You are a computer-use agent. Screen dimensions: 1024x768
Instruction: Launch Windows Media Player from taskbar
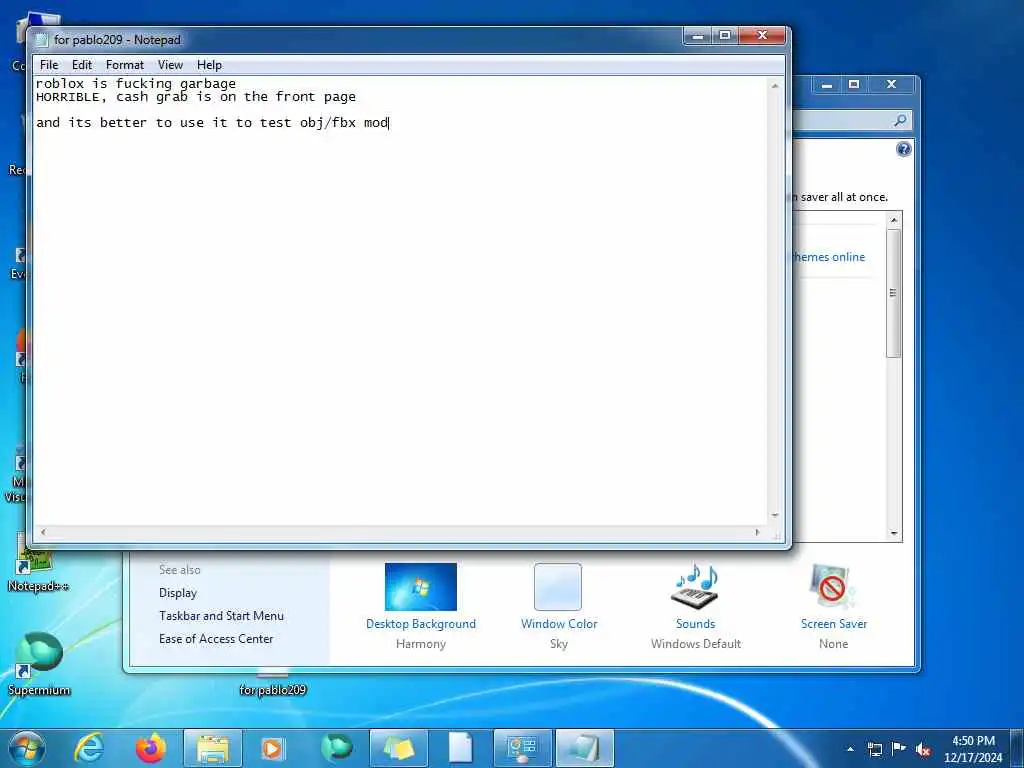(272, 748)
